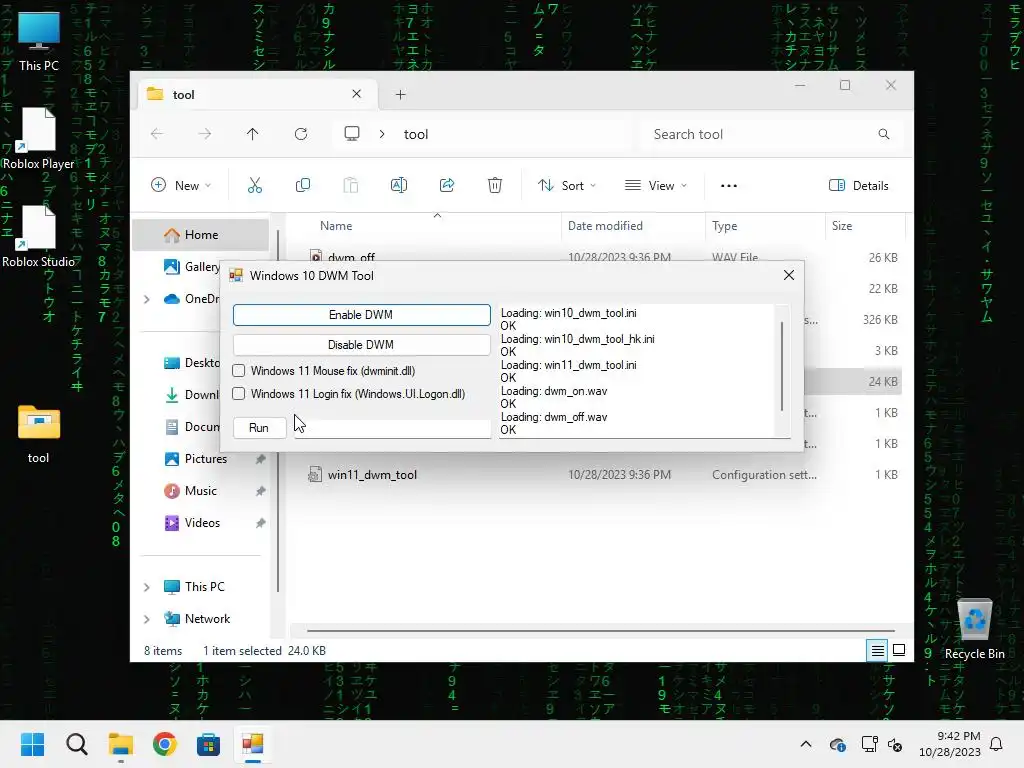Click the Share icon in Explorer toolbar
The image size is (1024, 768).
[x=447, y=185]
